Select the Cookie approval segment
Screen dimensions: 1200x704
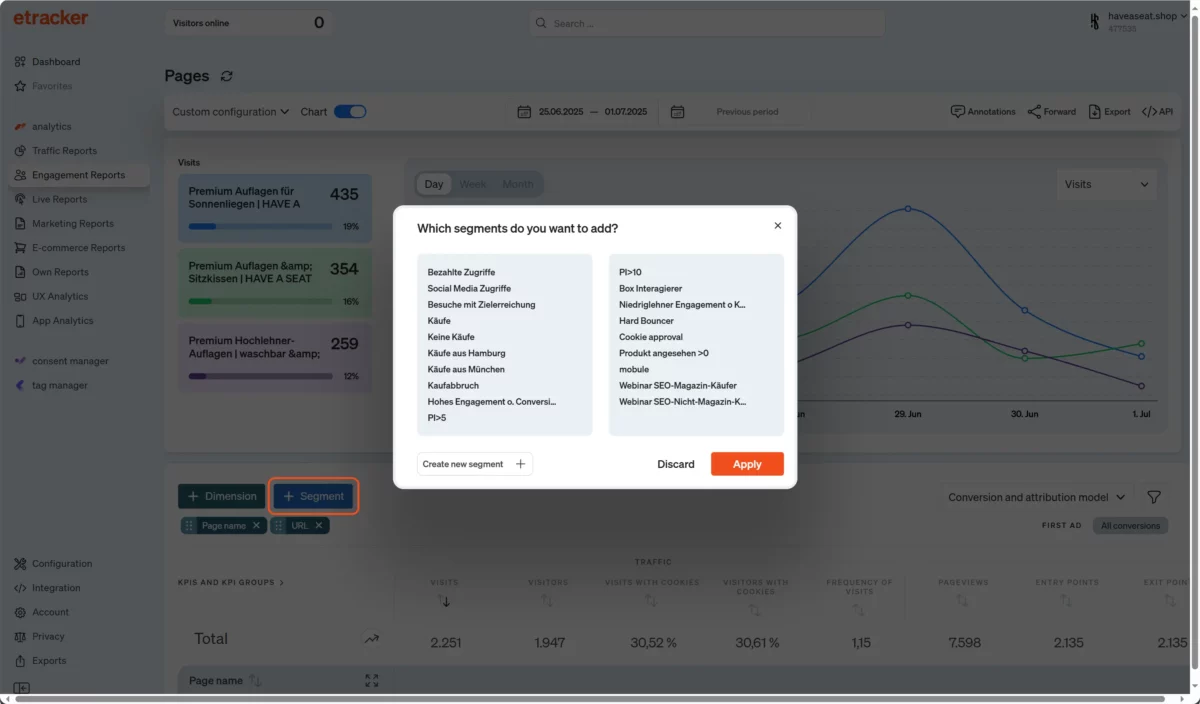651,337
